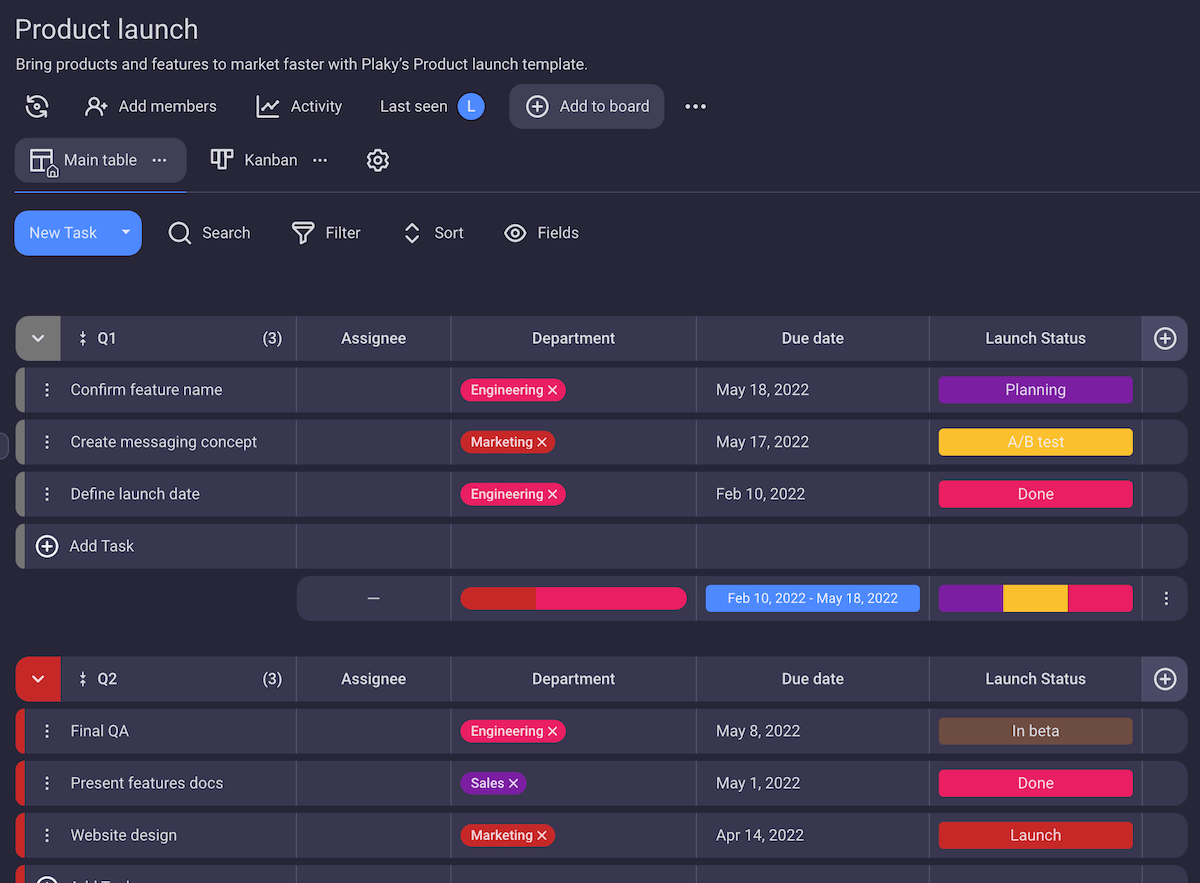Remove Engineering tag from Confirm feature name
This screenshot has width=1200, height=883.
(x=552, y=391)
